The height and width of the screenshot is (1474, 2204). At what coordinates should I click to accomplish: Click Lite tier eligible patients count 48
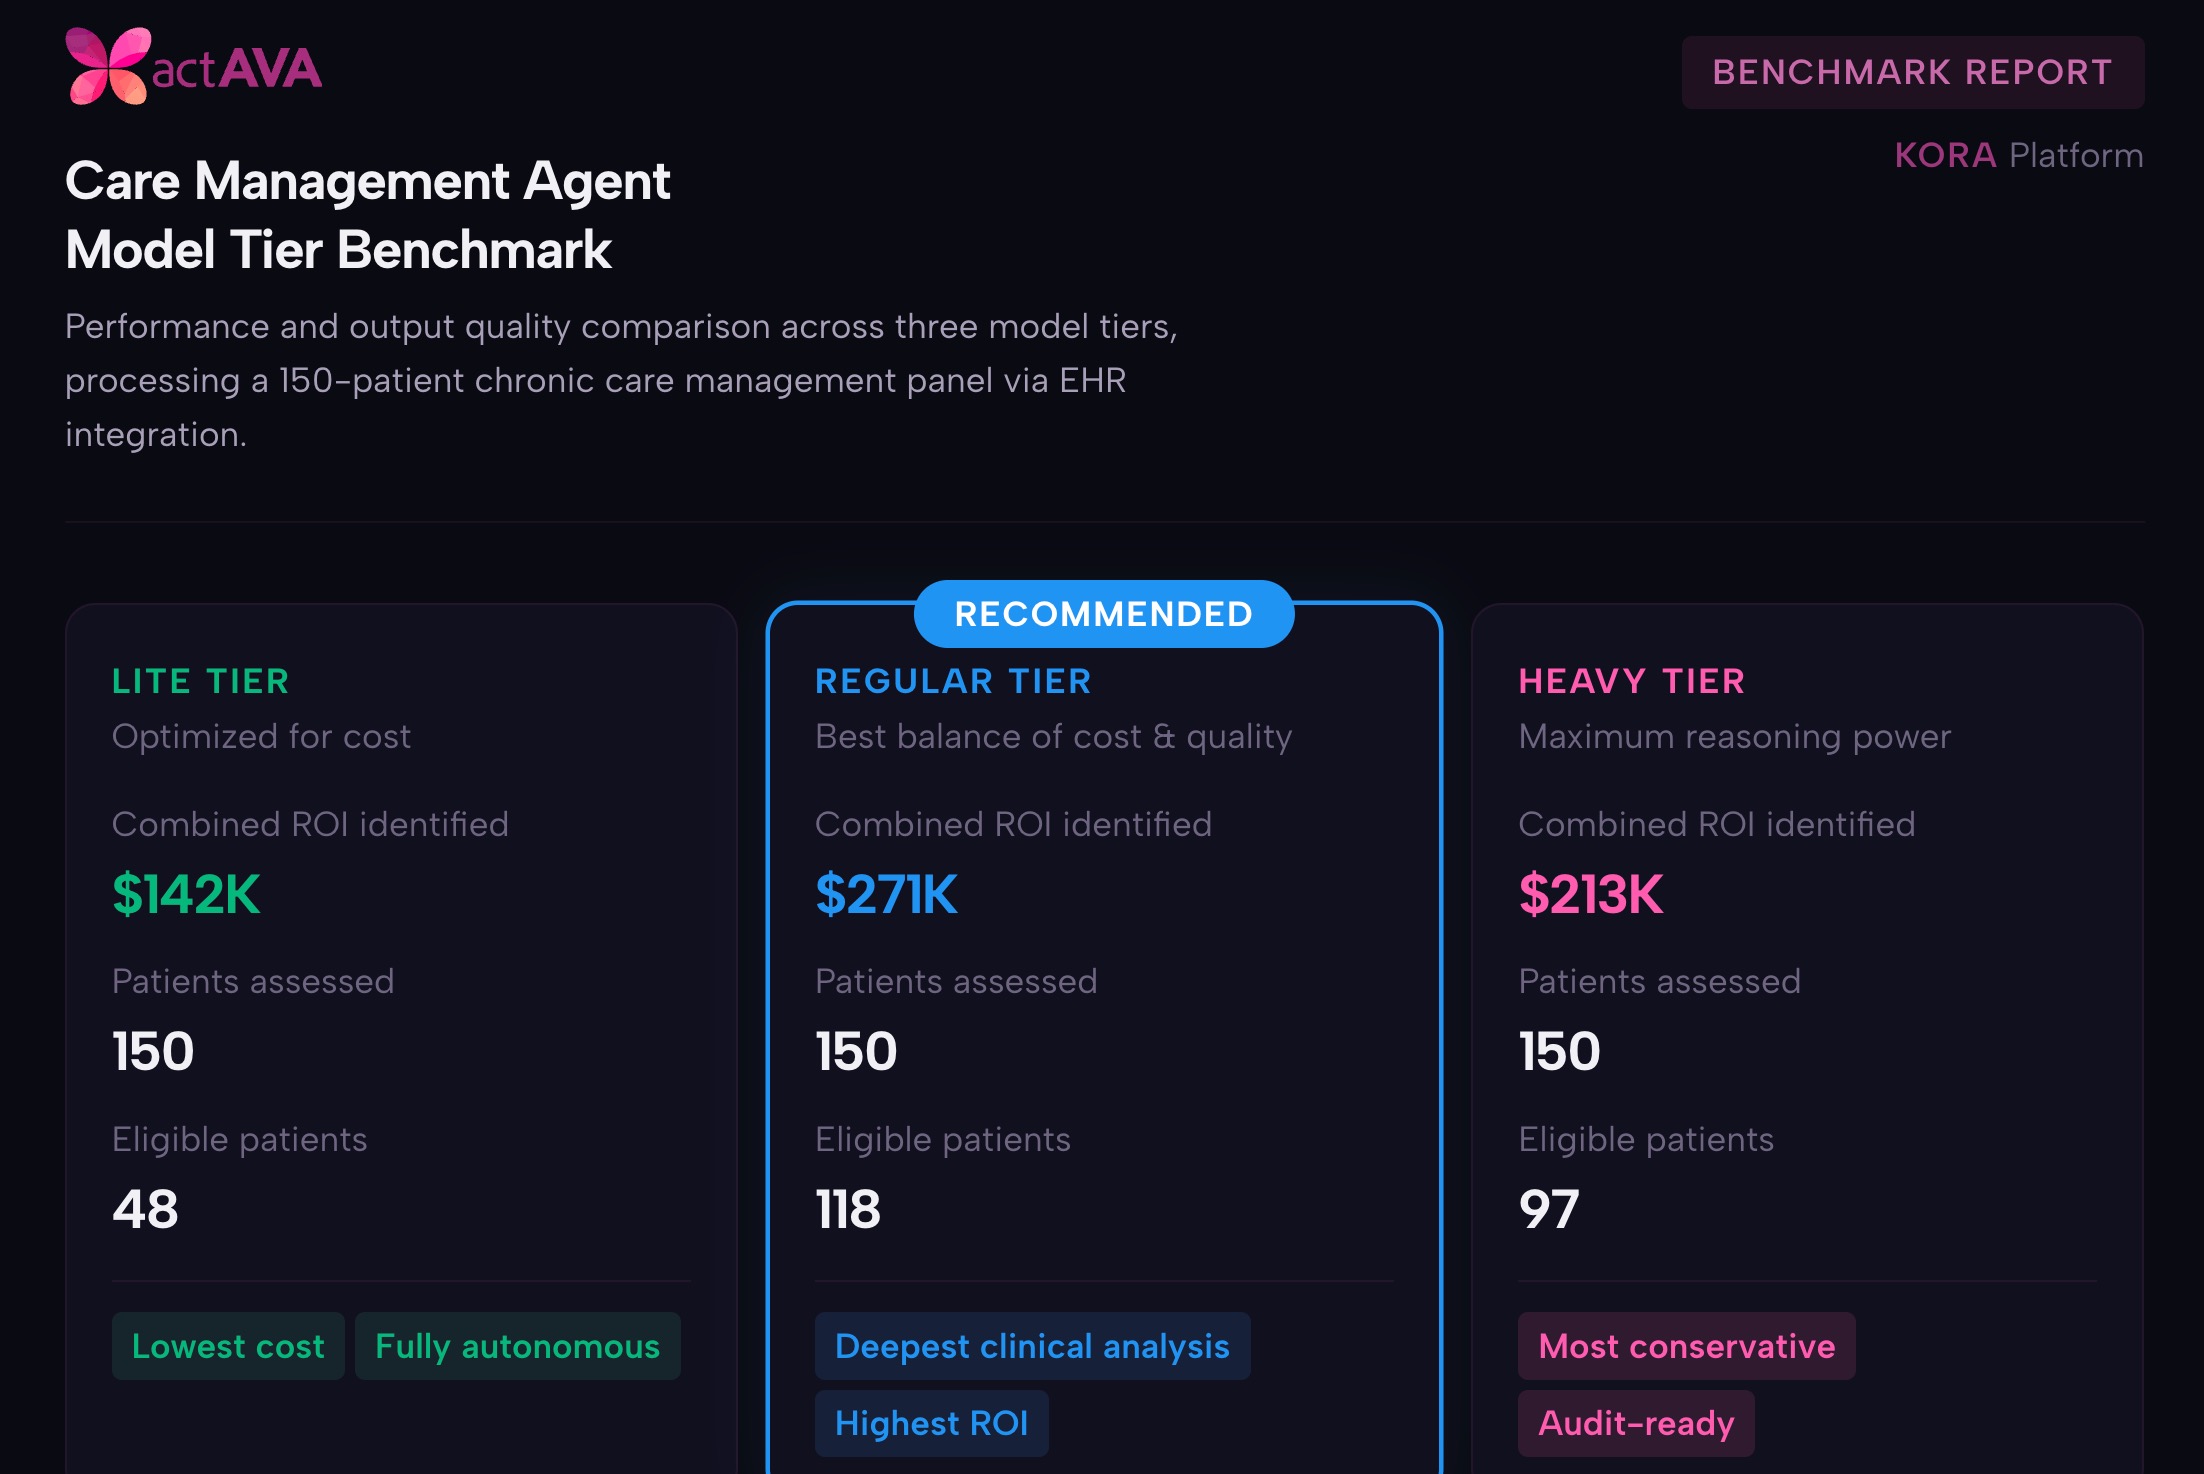coord(145,1209)
